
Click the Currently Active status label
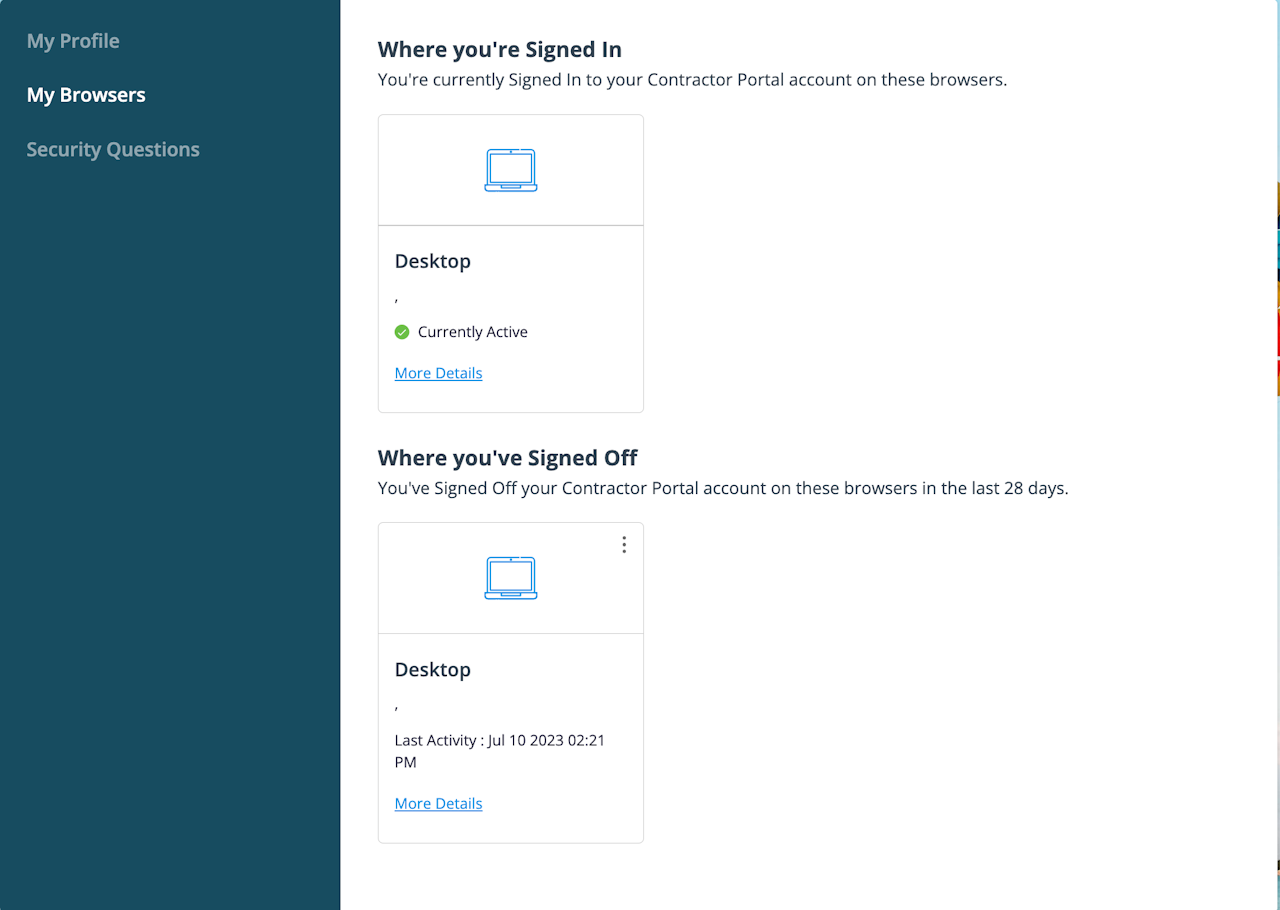[x=472, y=332]
